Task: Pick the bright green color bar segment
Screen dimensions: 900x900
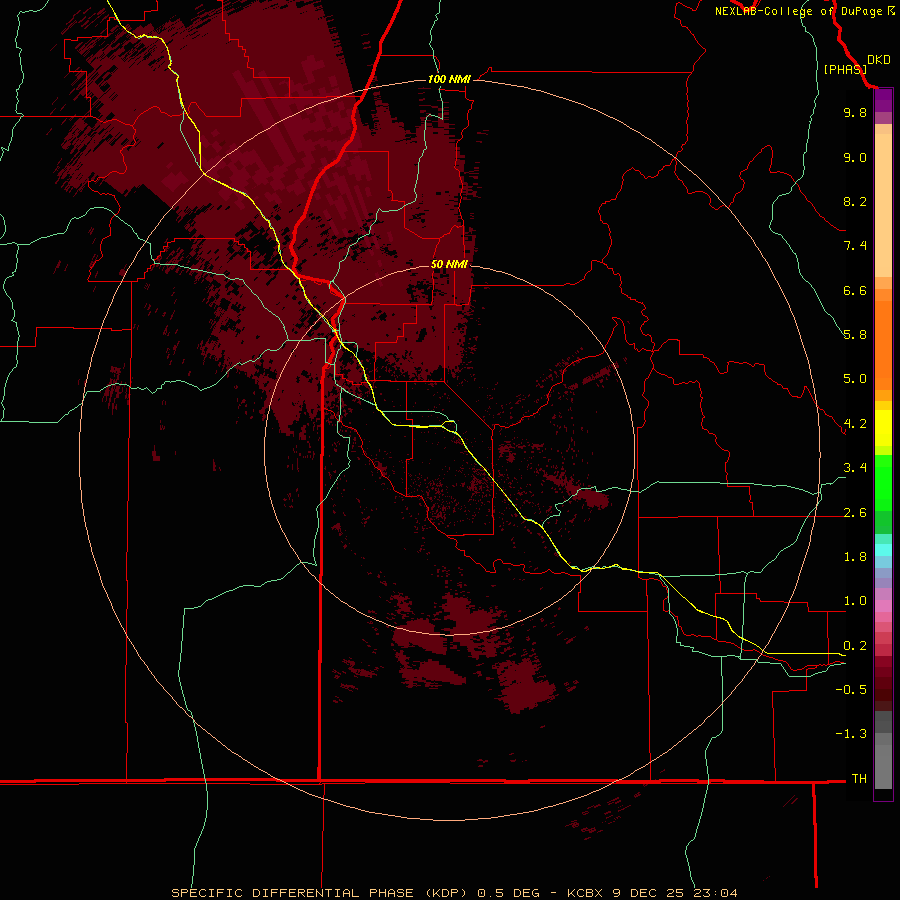Action: [883, 482]
